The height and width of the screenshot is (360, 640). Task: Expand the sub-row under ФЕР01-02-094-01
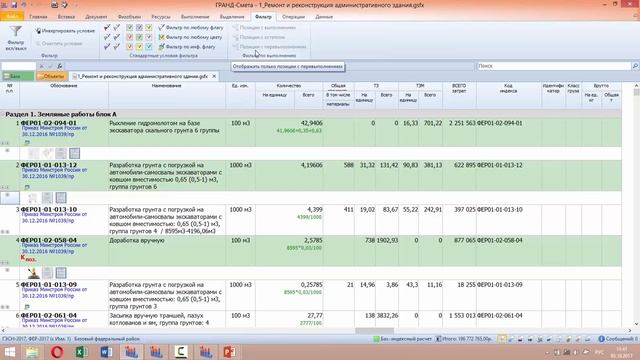click(x=7, y=151)
